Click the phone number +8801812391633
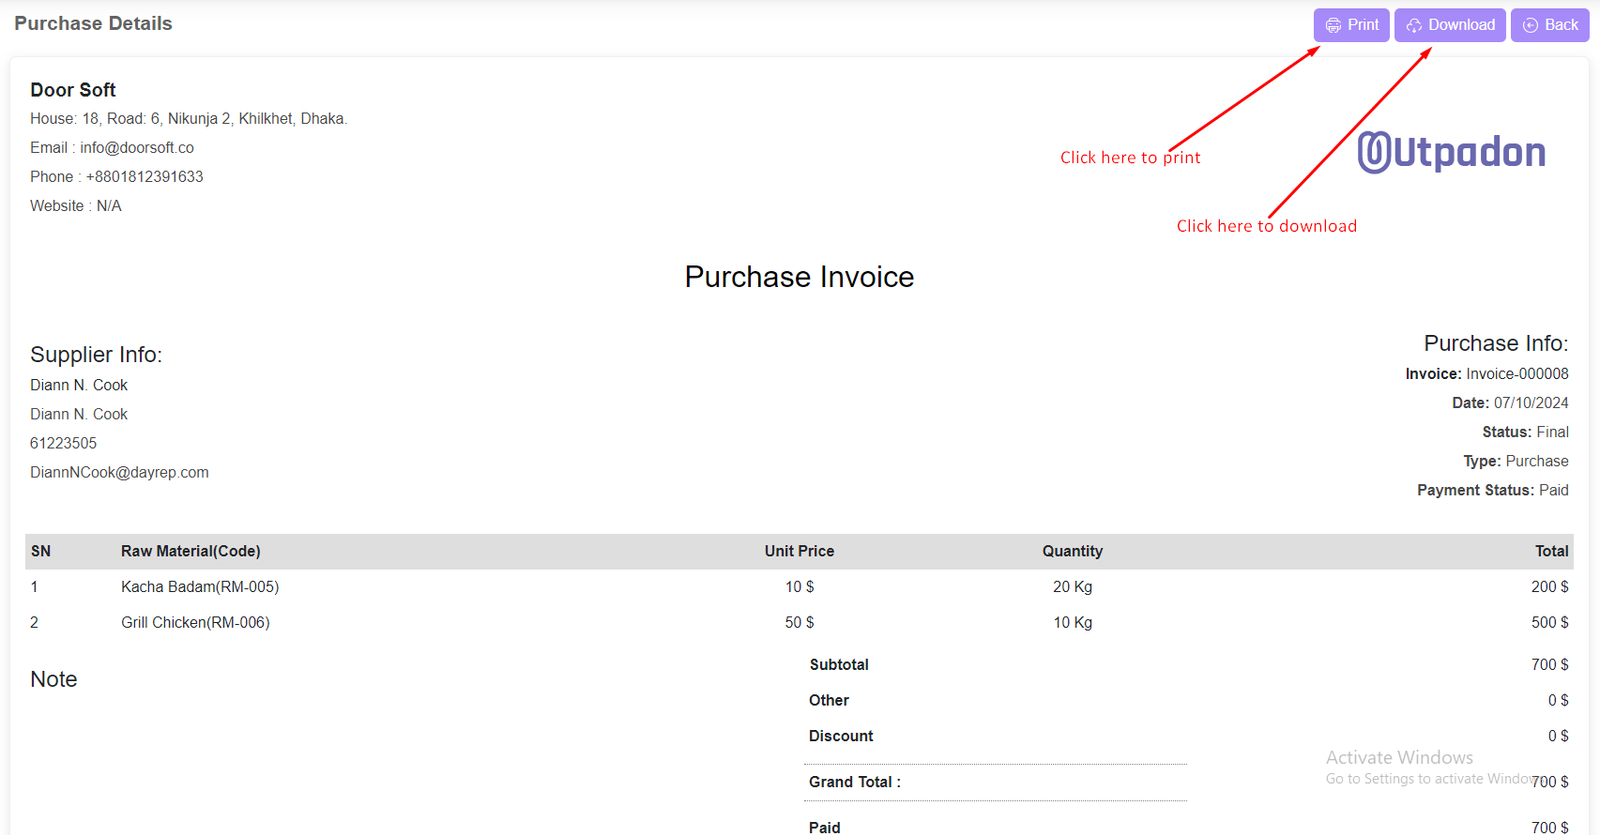 click(144, 177)
